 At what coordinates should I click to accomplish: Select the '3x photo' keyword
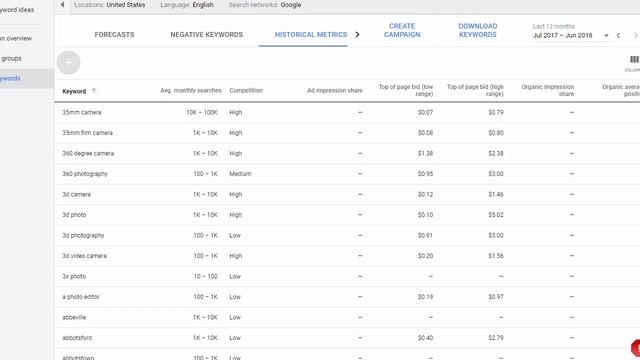coord(74,276)
